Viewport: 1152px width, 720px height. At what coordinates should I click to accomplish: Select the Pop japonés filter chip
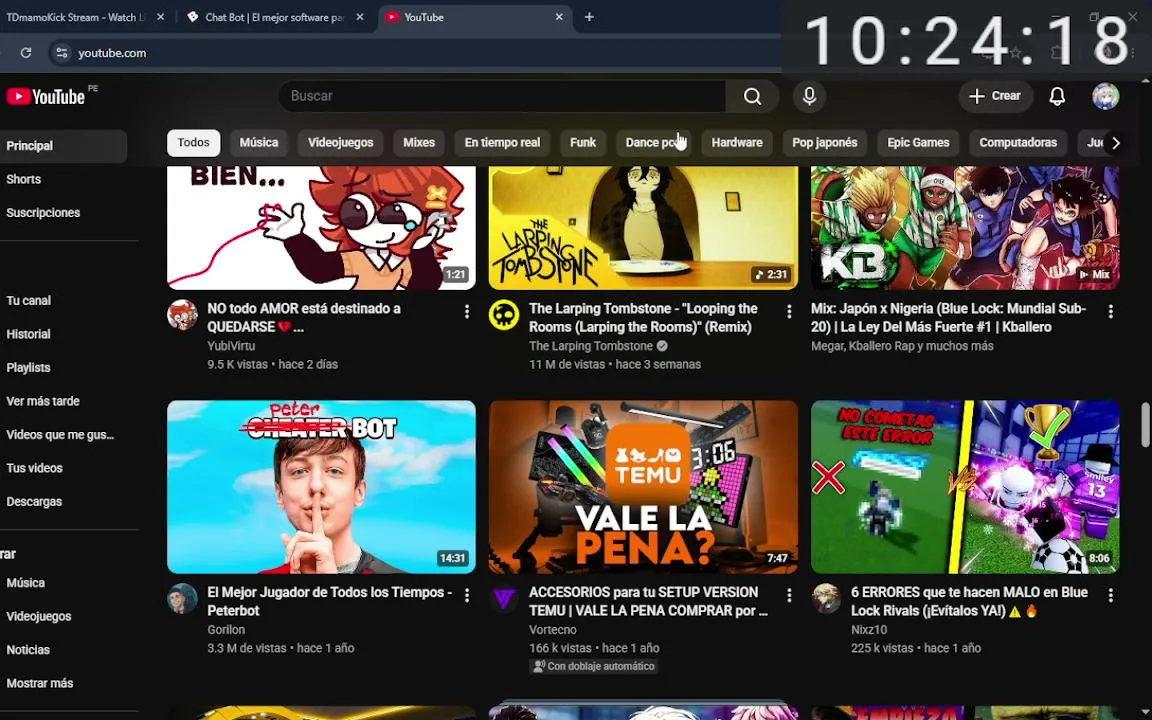tap(824, 143)
